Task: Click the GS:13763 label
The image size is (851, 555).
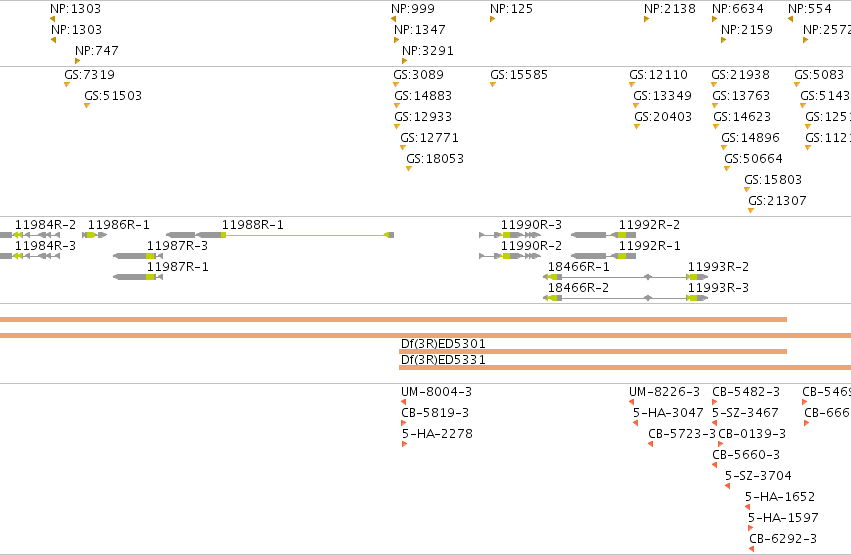Action: pos(741,96)
